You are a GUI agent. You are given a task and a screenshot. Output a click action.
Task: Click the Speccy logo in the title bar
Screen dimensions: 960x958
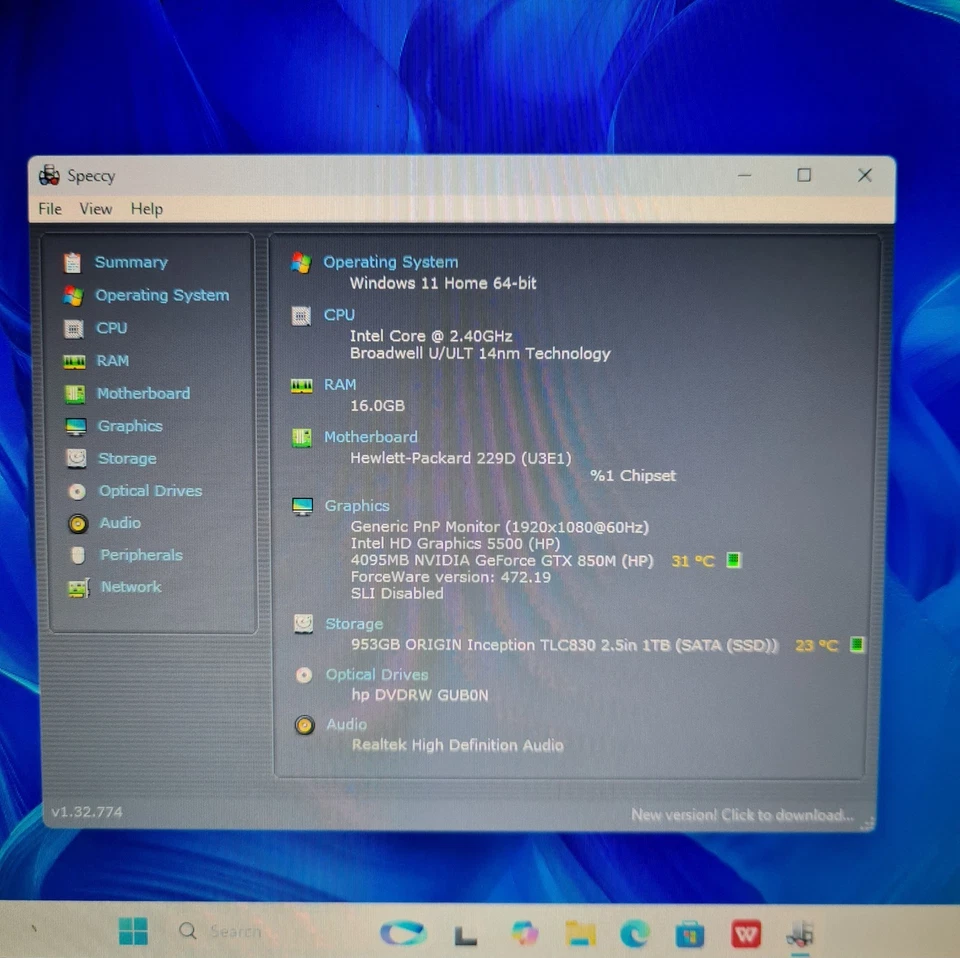[x=48, y=175]
